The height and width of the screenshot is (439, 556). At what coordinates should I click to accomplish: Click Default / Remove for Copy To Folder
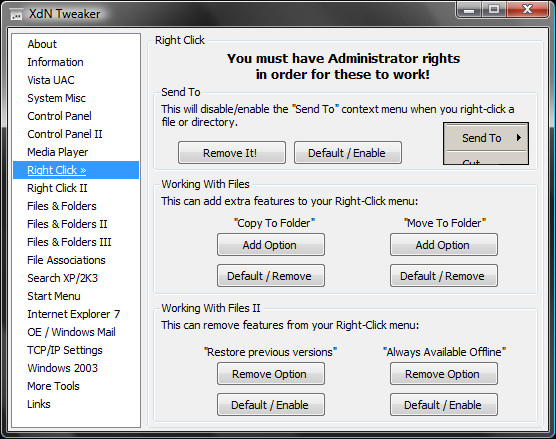(x=271, y=276)
